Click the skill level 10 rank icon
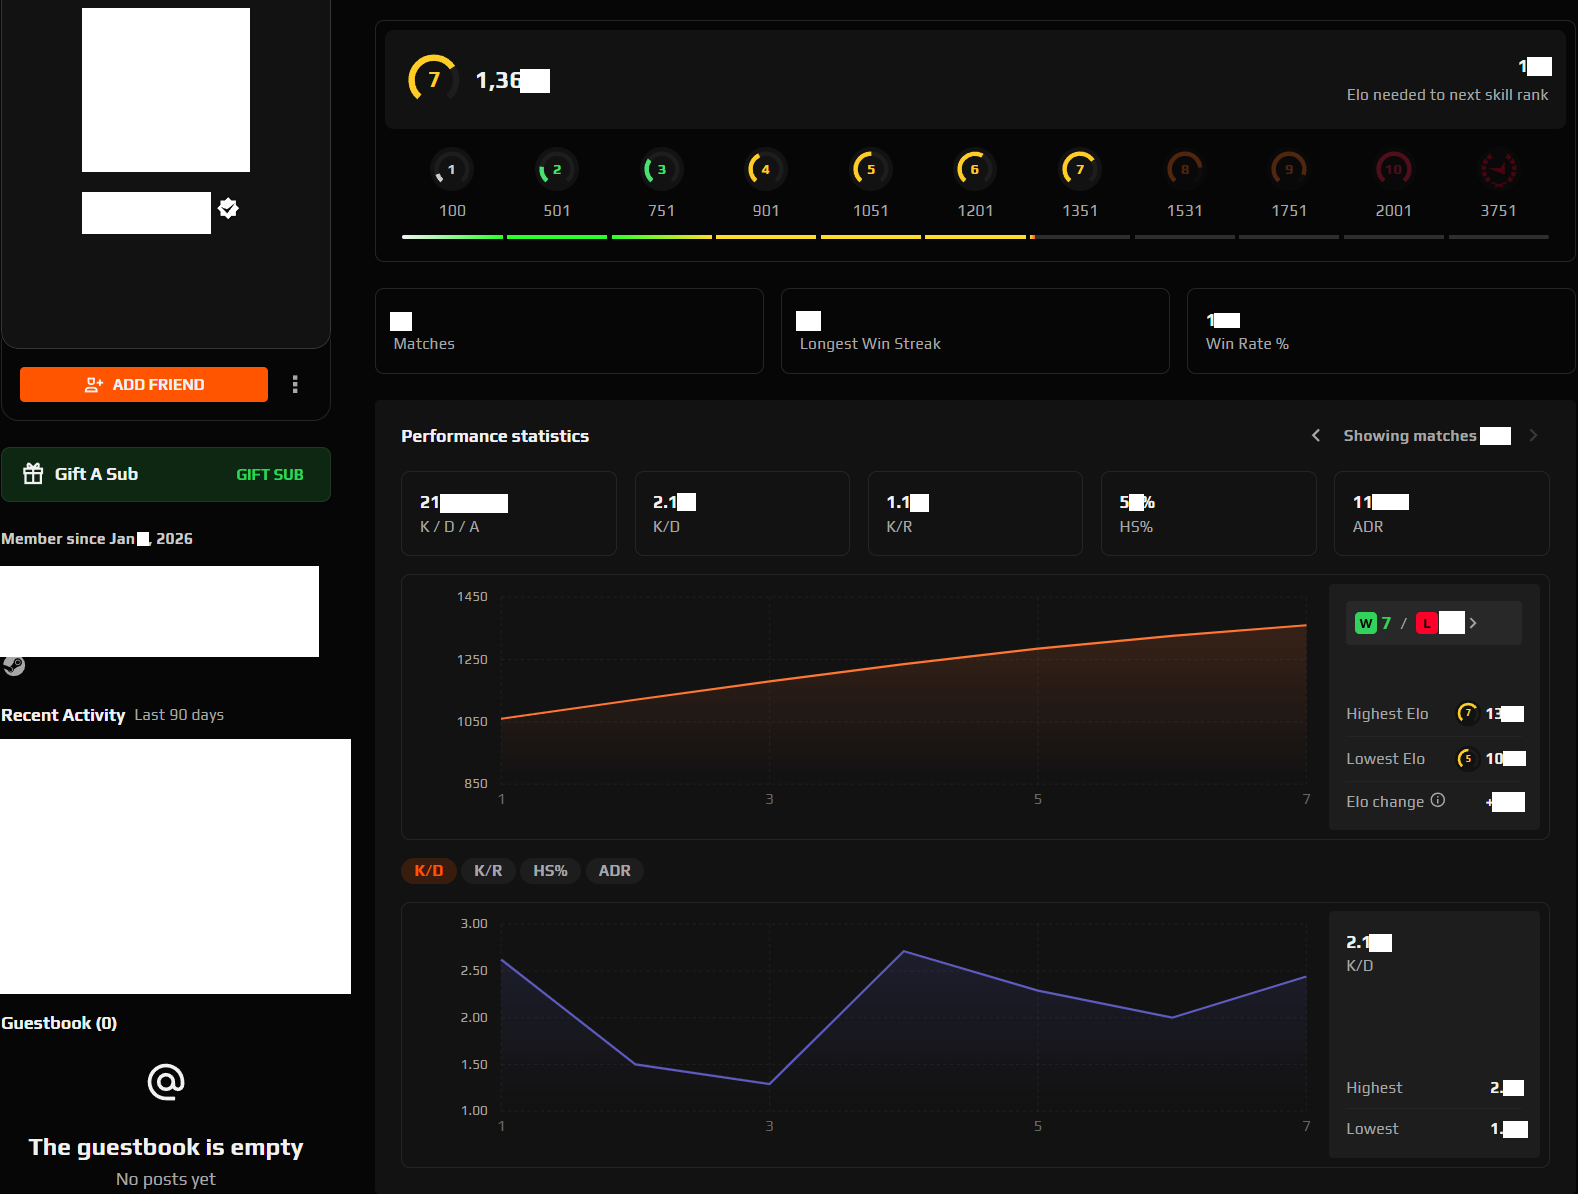1578x1194 pixels. click(1393, 170)
